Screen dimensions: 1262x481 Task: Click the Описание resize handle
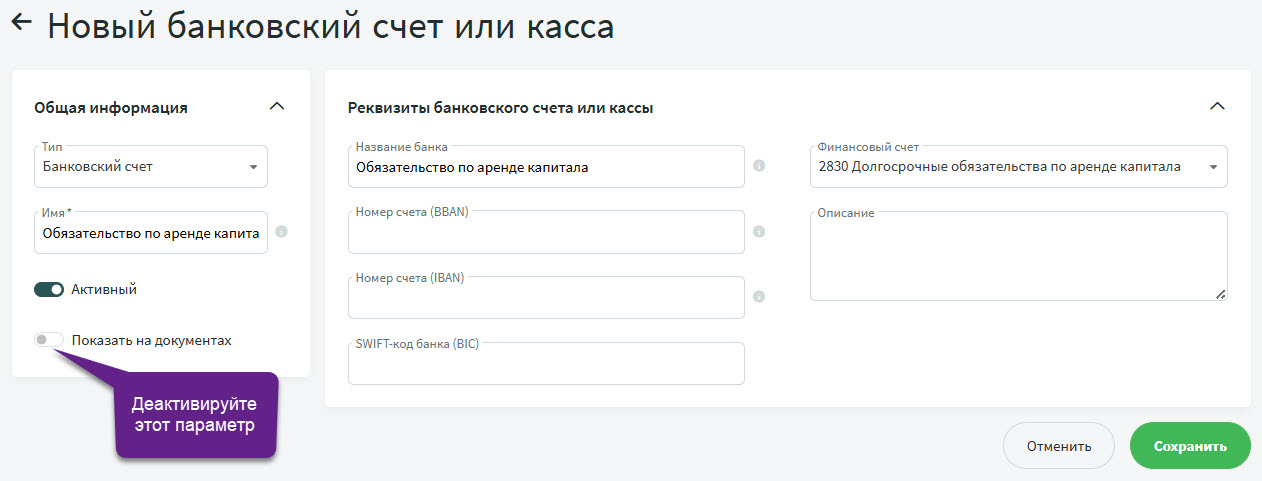[1221, 294]
